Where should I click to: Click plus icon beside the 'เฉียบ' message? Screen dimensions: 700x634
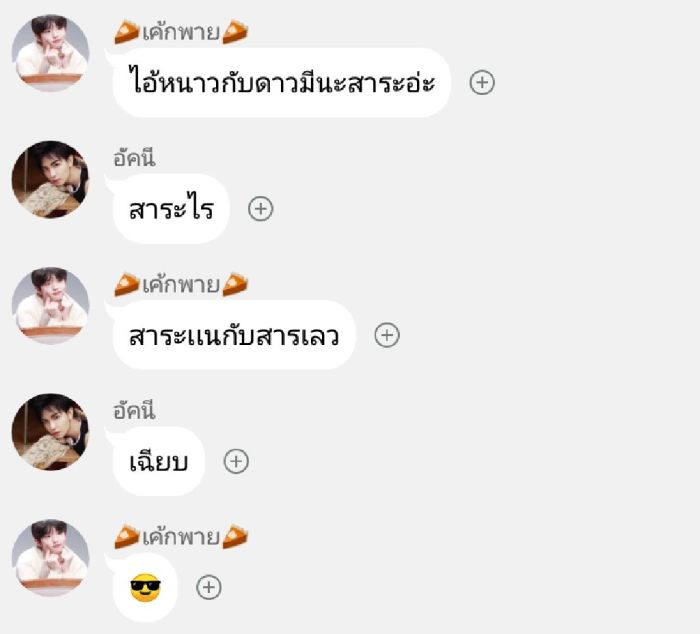[x=236, y=461]
